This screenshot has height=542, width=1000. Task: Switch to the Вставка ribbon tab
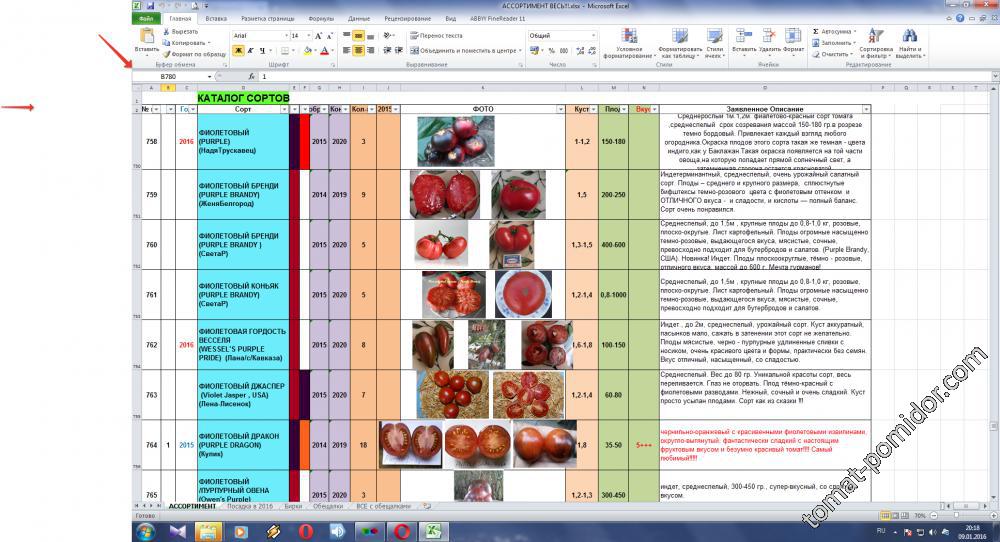(216, 18)
